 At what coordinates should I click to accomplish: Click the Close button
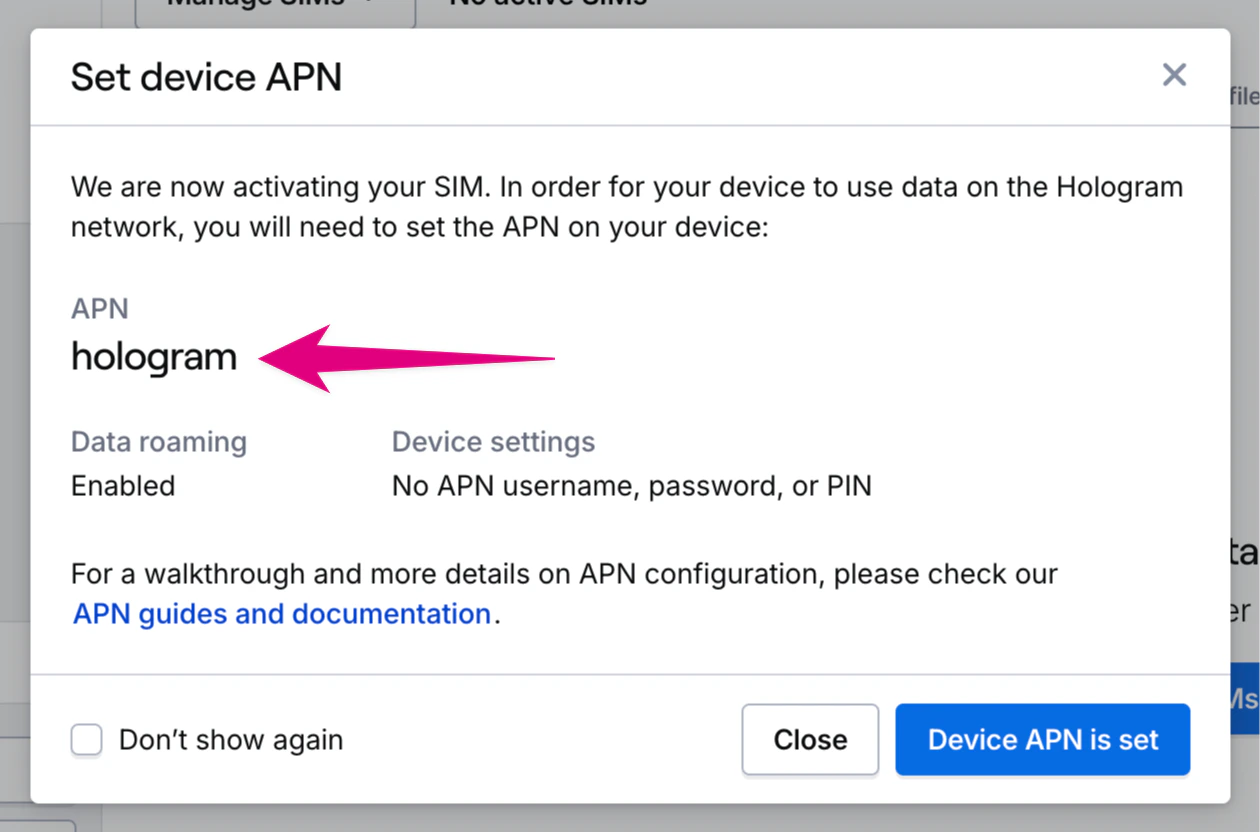pyautogui.click(x=810, y=740)
